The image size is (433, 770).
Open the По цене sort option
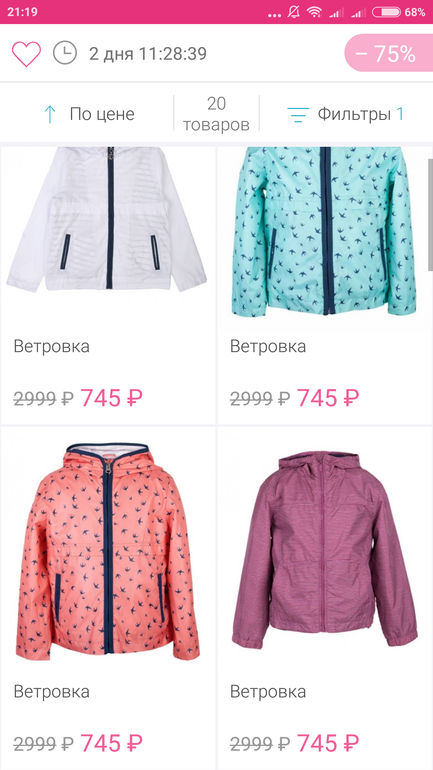(x=102, y=114)
